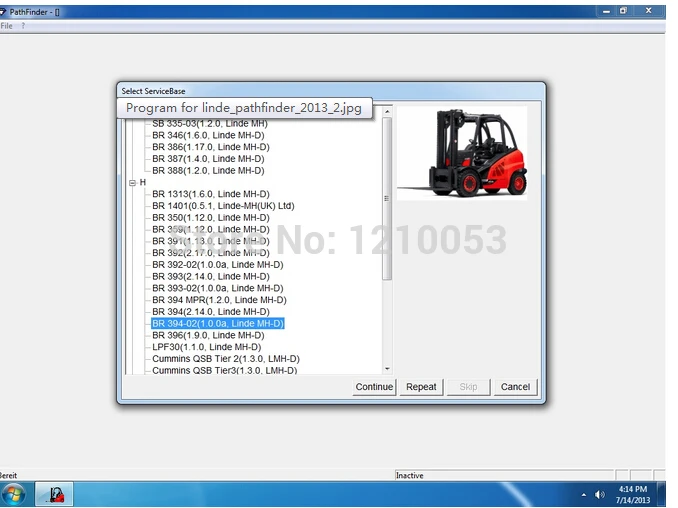Select BR 1401(0.5.1, Linde-MH(UK) Ltd)
Viewport: 678px width, 508px height.
click(x=223, y=206)
